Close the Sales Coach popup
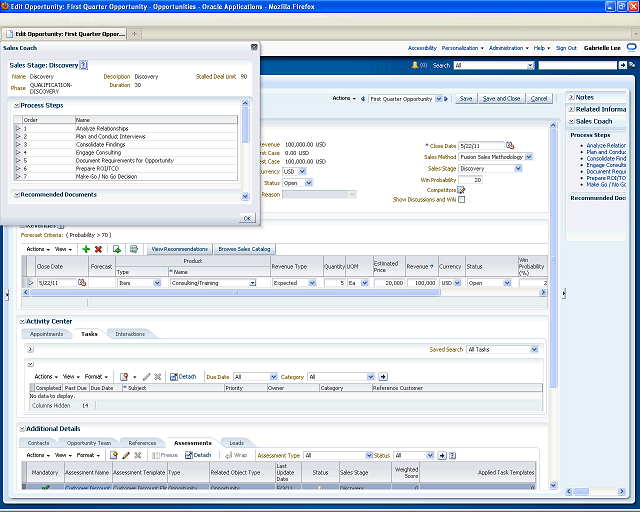The height and width of the screenshot is (512, 640). click(x=254, y=47)
